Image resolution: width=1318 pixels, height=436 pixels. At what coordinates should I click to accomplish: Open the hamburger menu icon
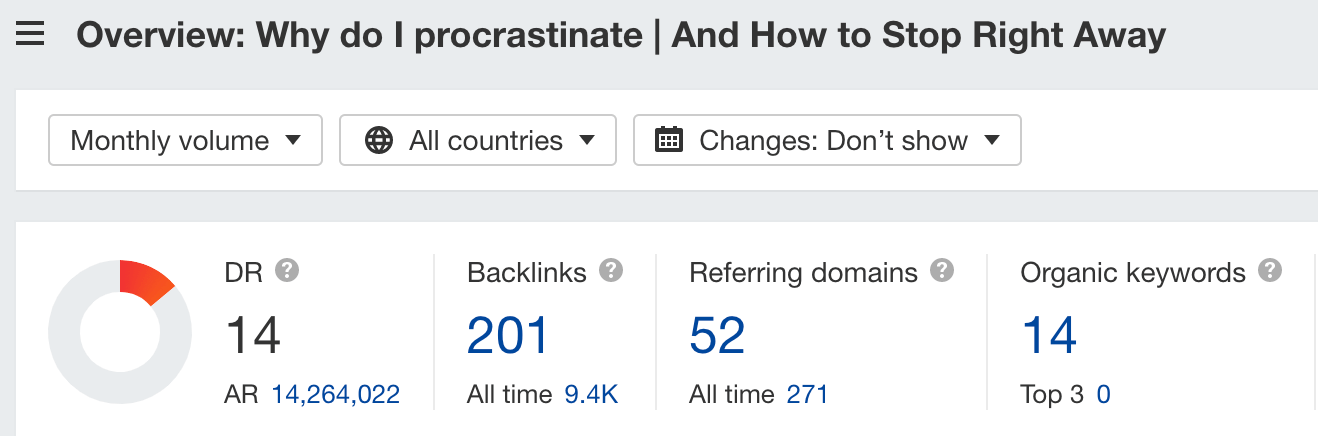(31, 37)
